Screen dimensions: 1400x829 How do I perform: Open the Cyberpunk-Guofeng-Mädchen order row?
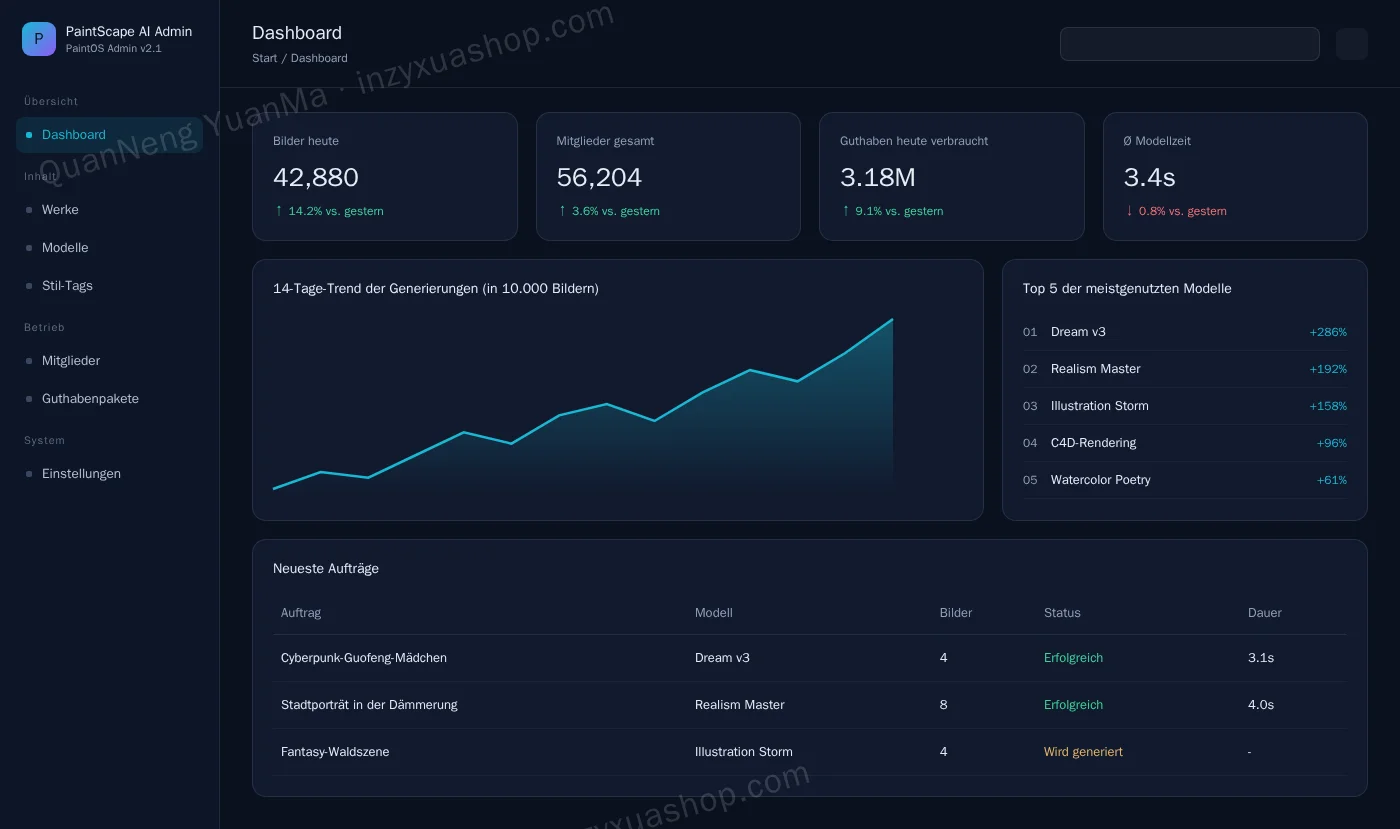click(x=810, y=658)
